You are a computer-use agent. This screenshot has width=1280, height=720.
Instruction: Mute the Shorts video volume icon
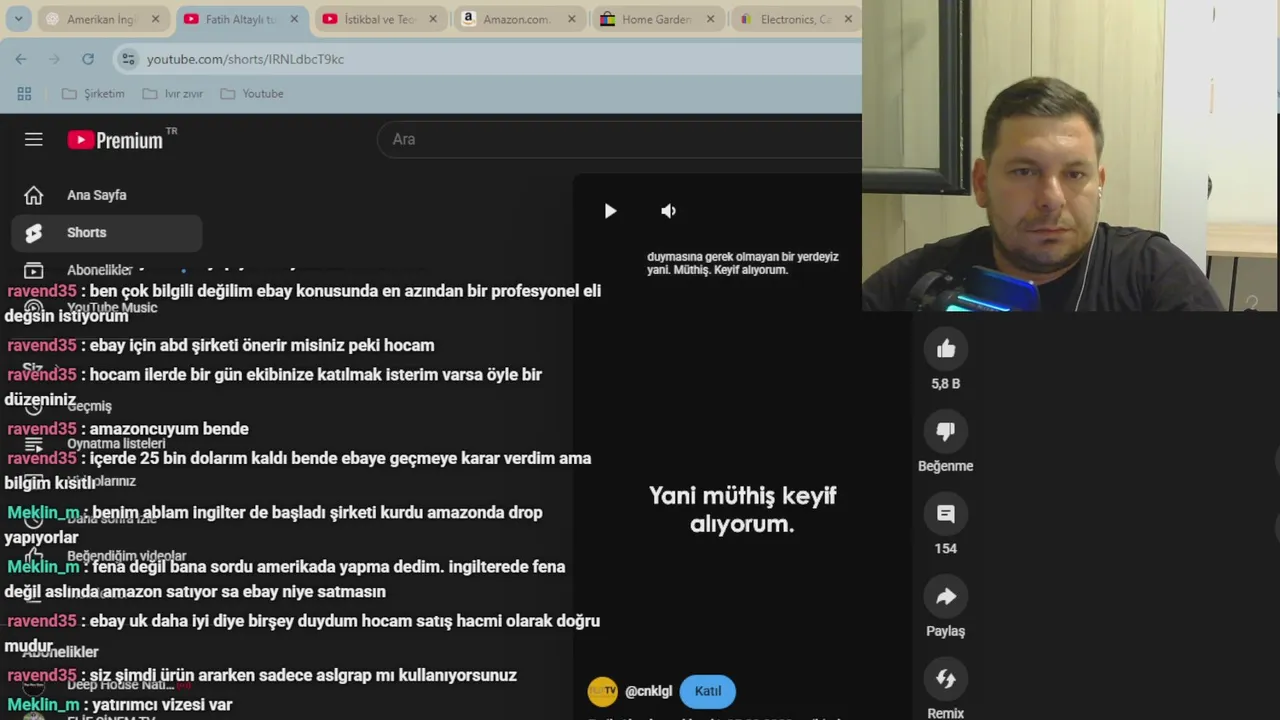pos(668,211)
